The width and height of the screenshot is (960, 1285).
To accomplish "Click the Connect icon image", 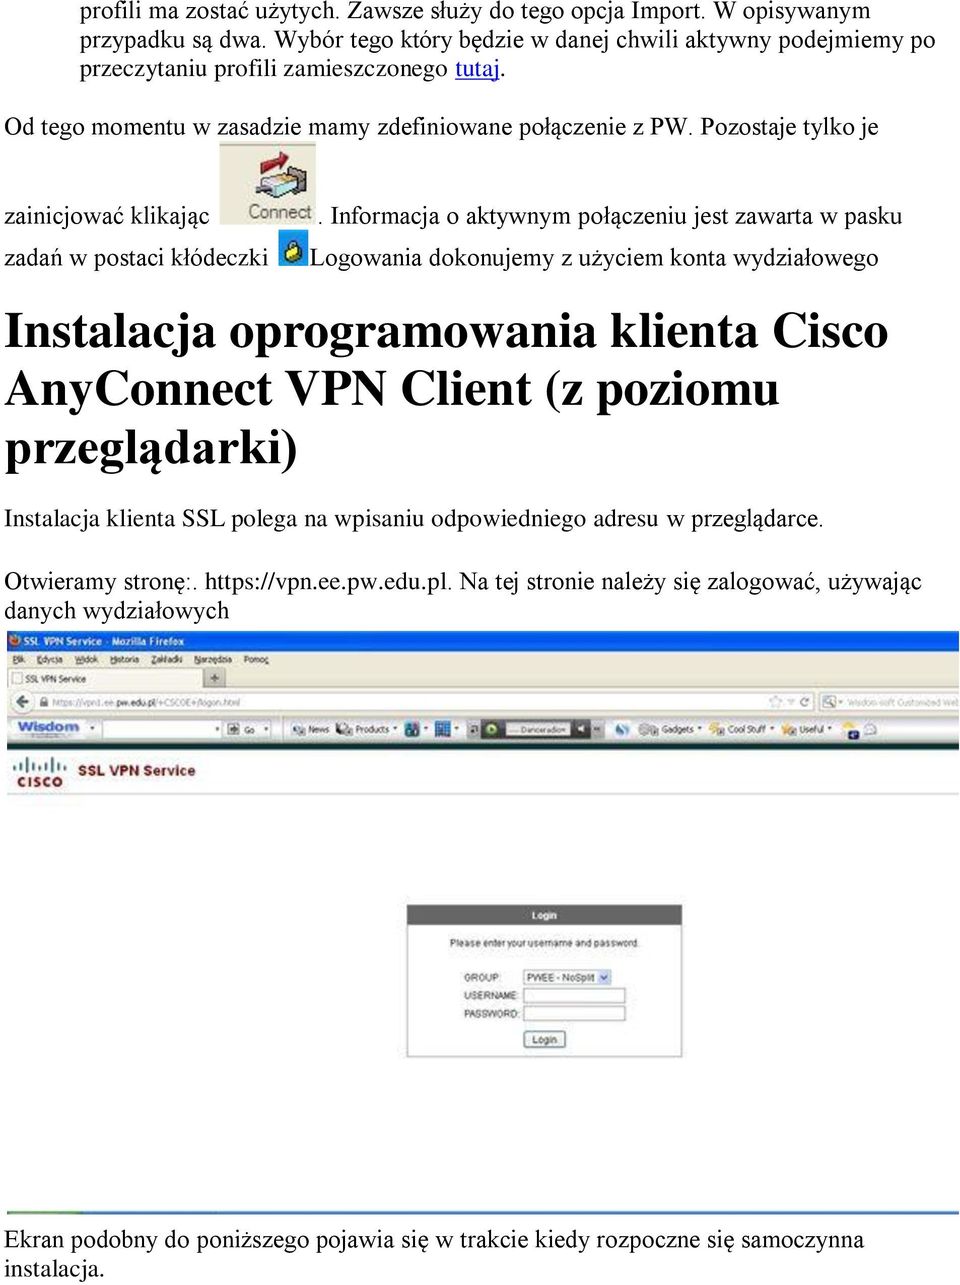I will [x=268, y=184].
